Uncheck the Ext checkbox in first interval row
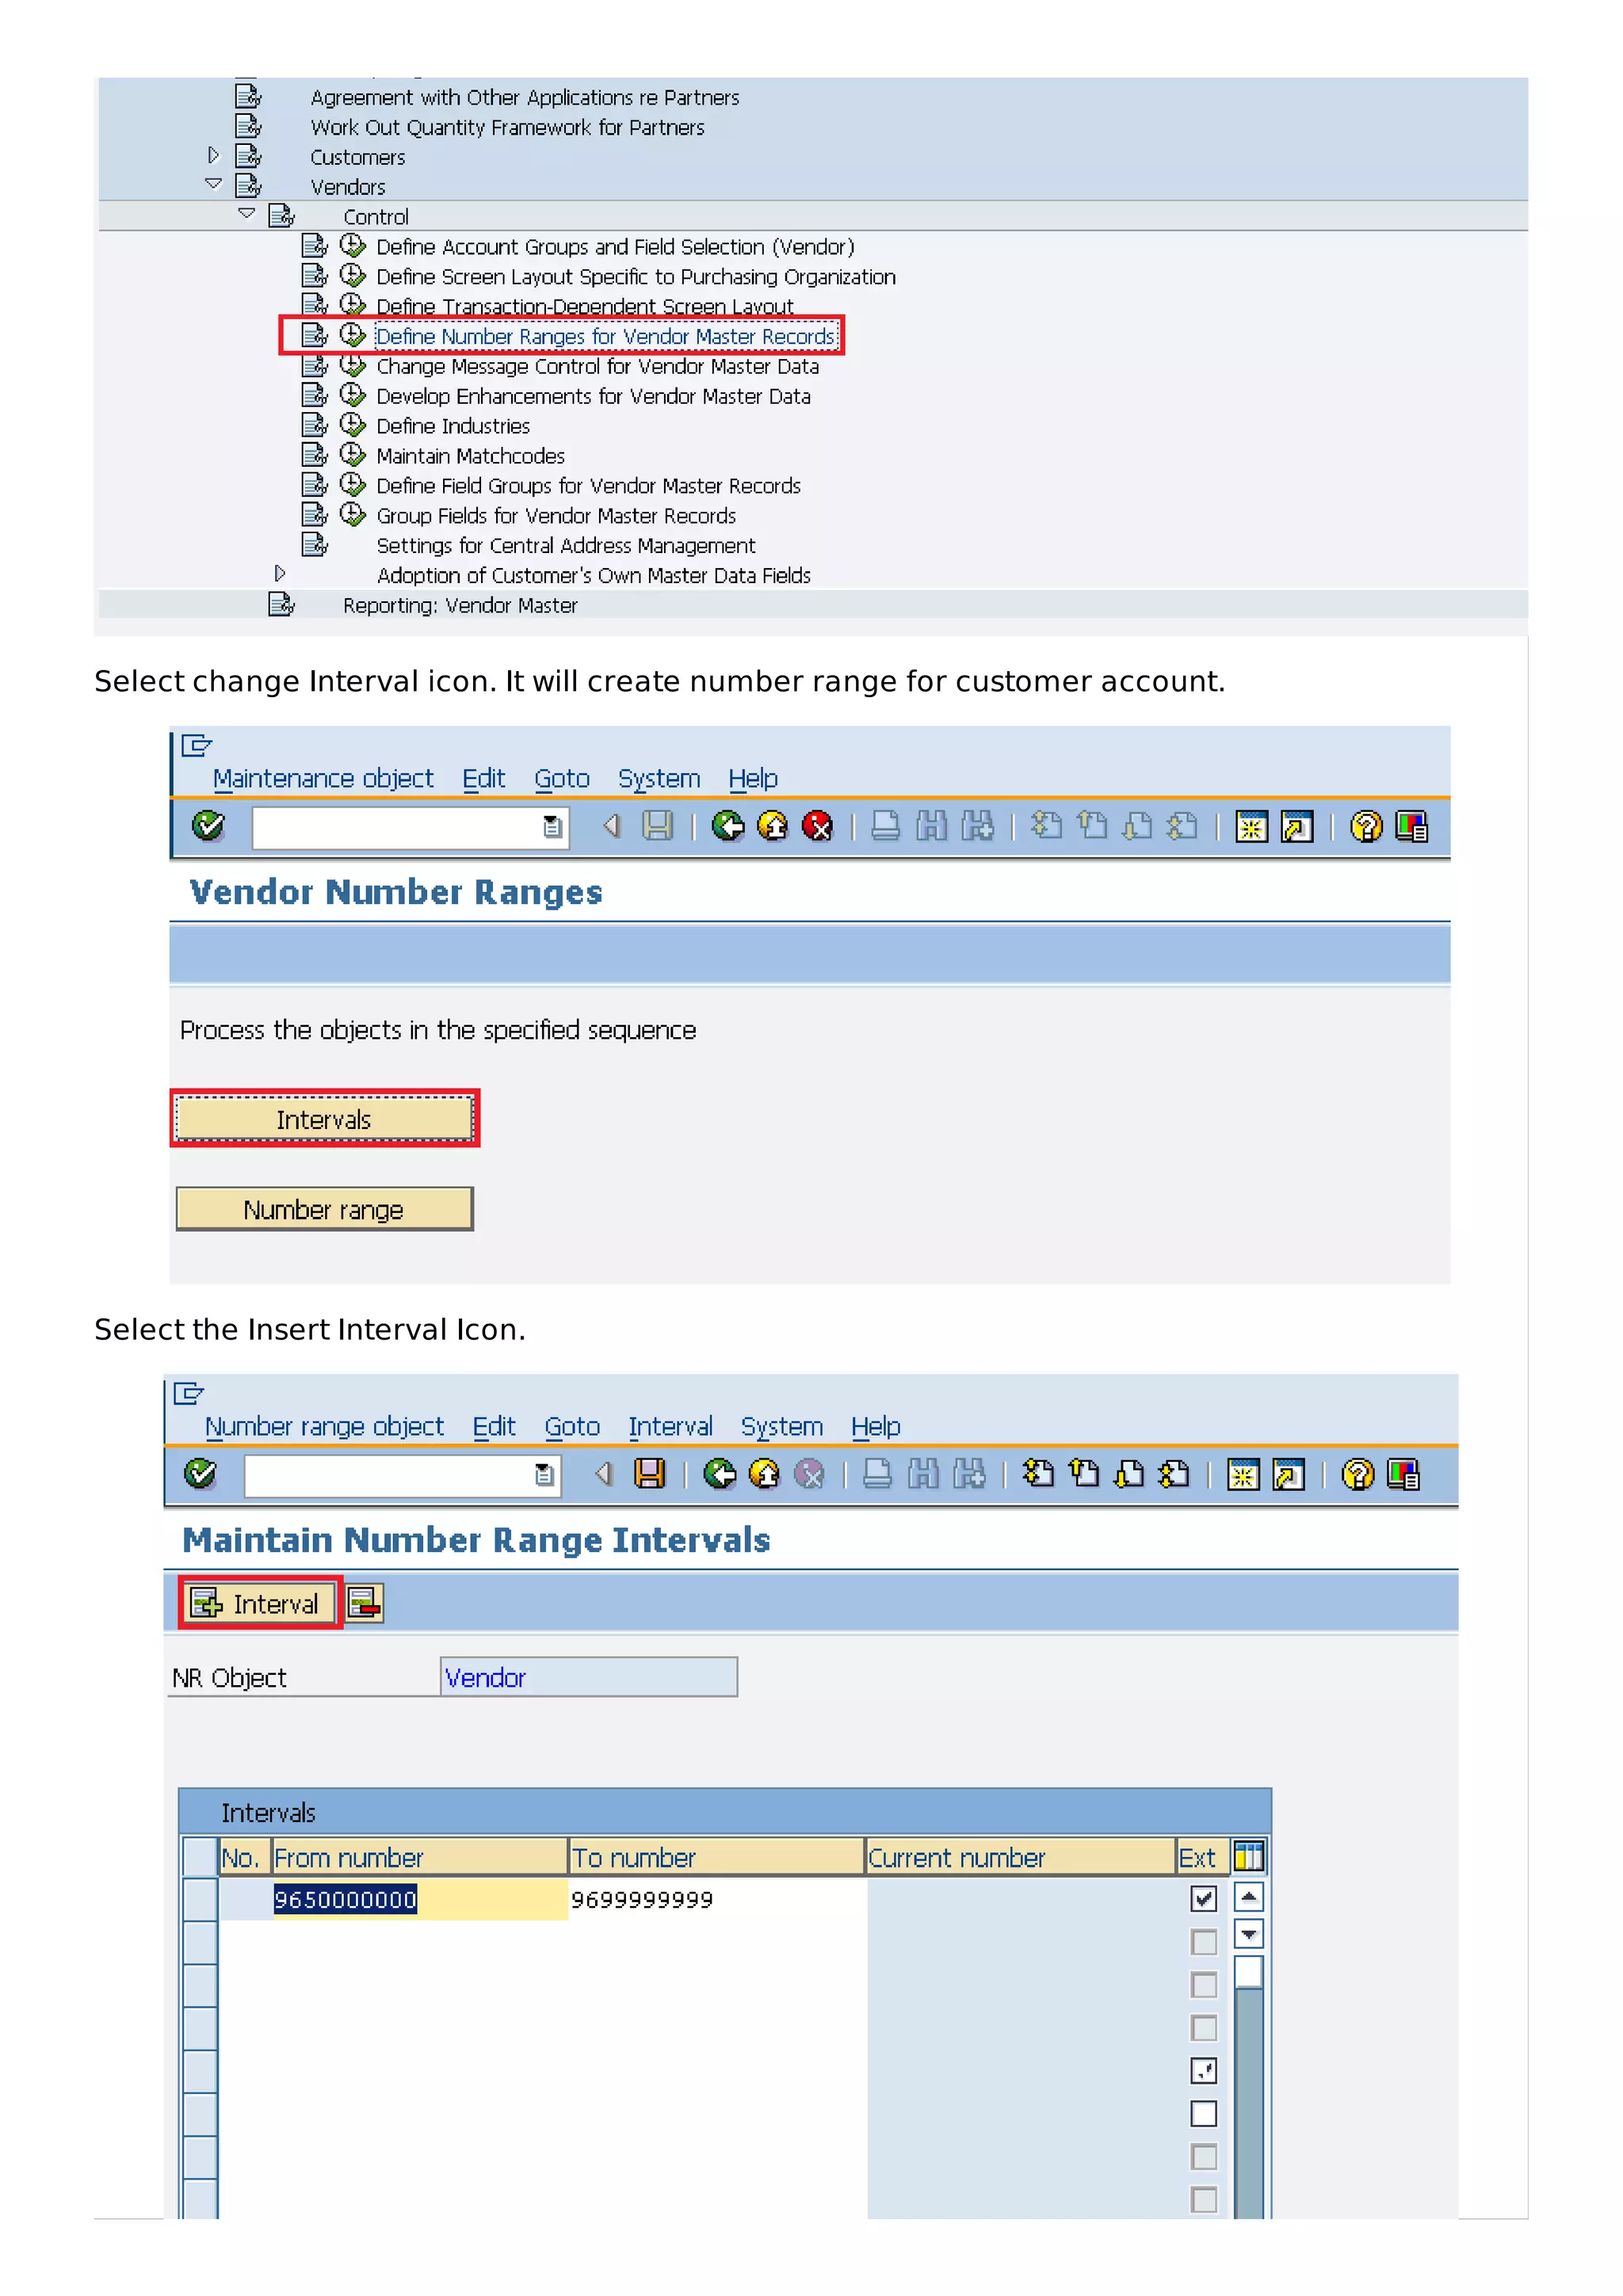 [1203, 1898]
